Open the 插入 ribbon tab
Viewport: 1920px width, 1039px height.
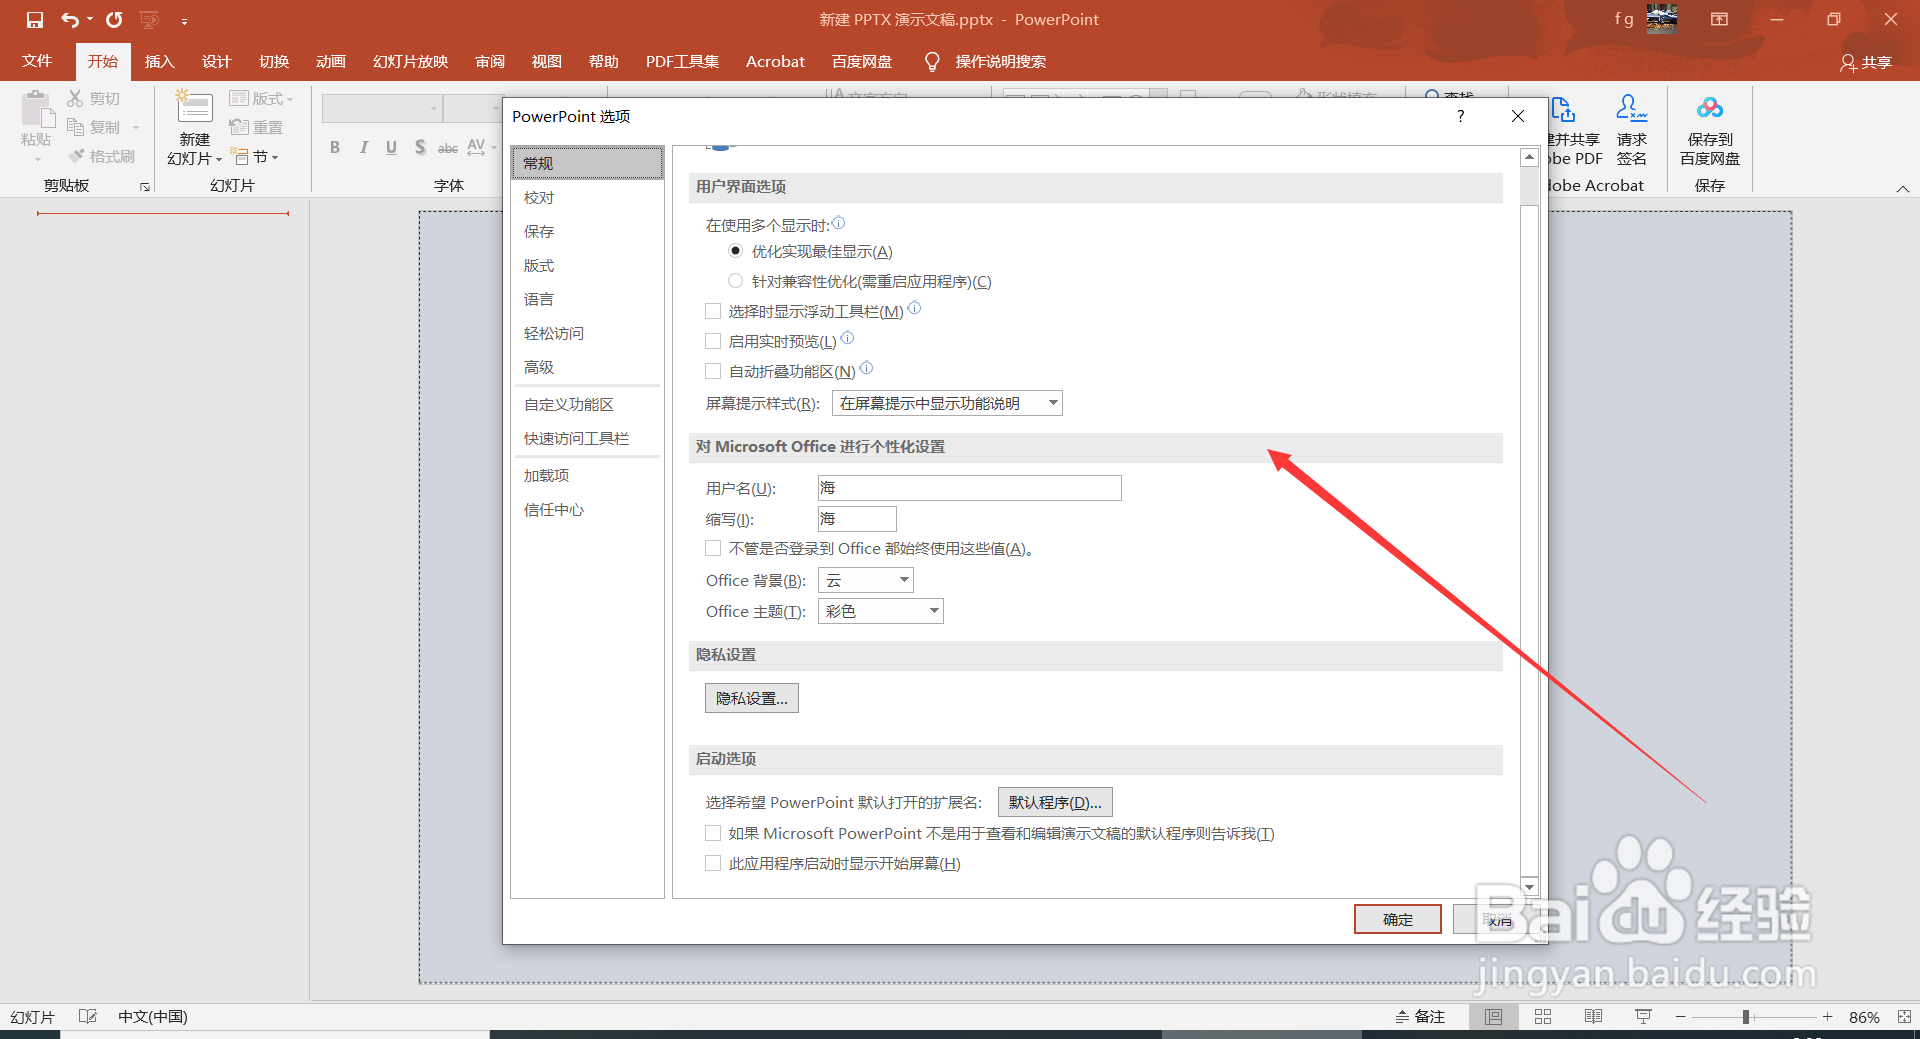point(159,62)
